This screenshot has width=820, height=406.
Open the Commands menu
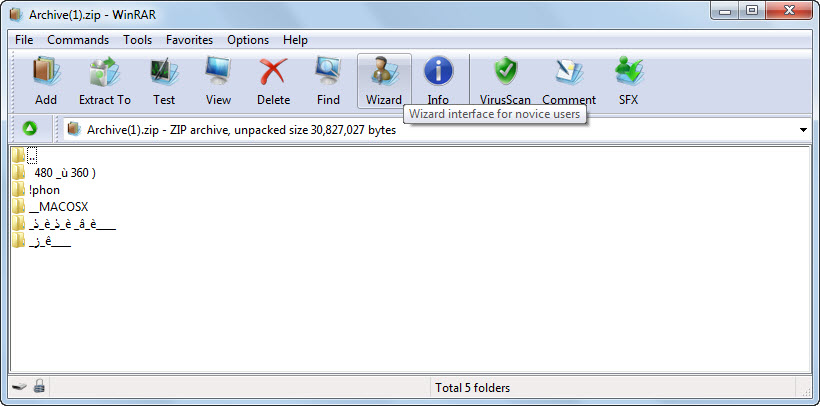coord(78,40)
